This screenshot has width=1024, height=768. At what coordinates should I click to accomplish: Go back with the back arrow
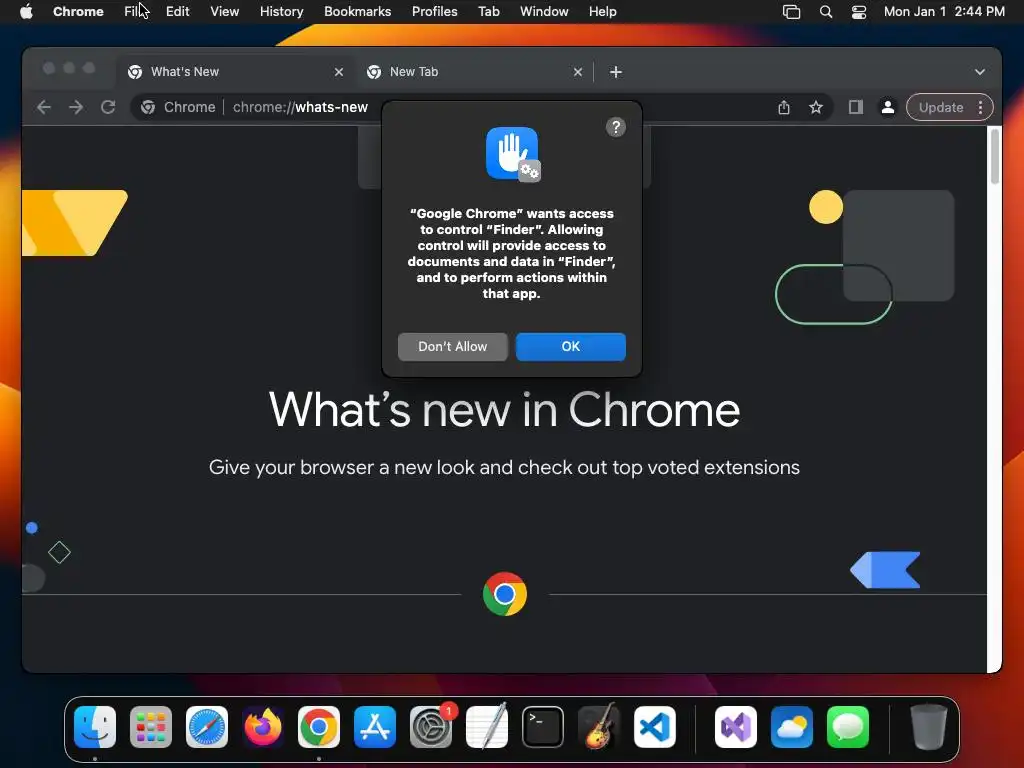pos(44,107)
